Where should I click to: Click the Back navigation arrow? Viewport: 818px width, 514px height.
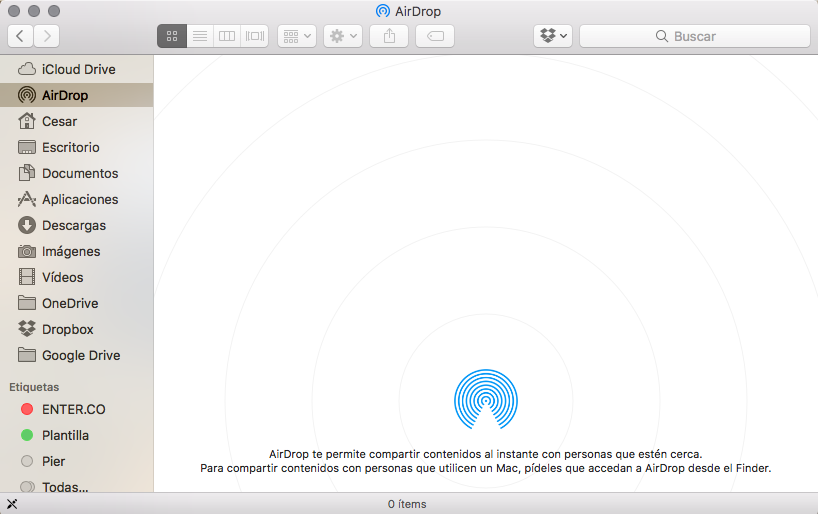coord(20,36)
